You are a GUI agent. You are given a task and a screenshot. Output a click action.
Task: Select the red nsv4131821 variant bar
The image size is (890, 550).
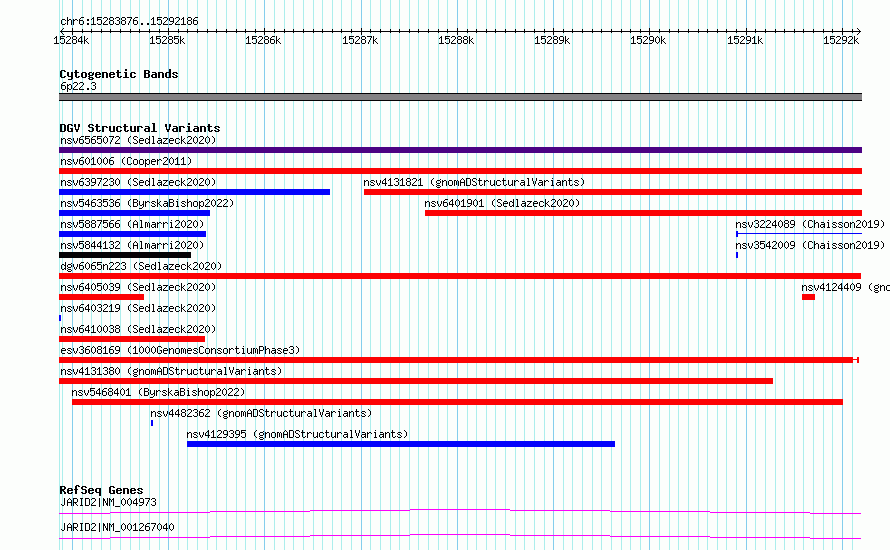pyautogui.click(x=613, y=192)
